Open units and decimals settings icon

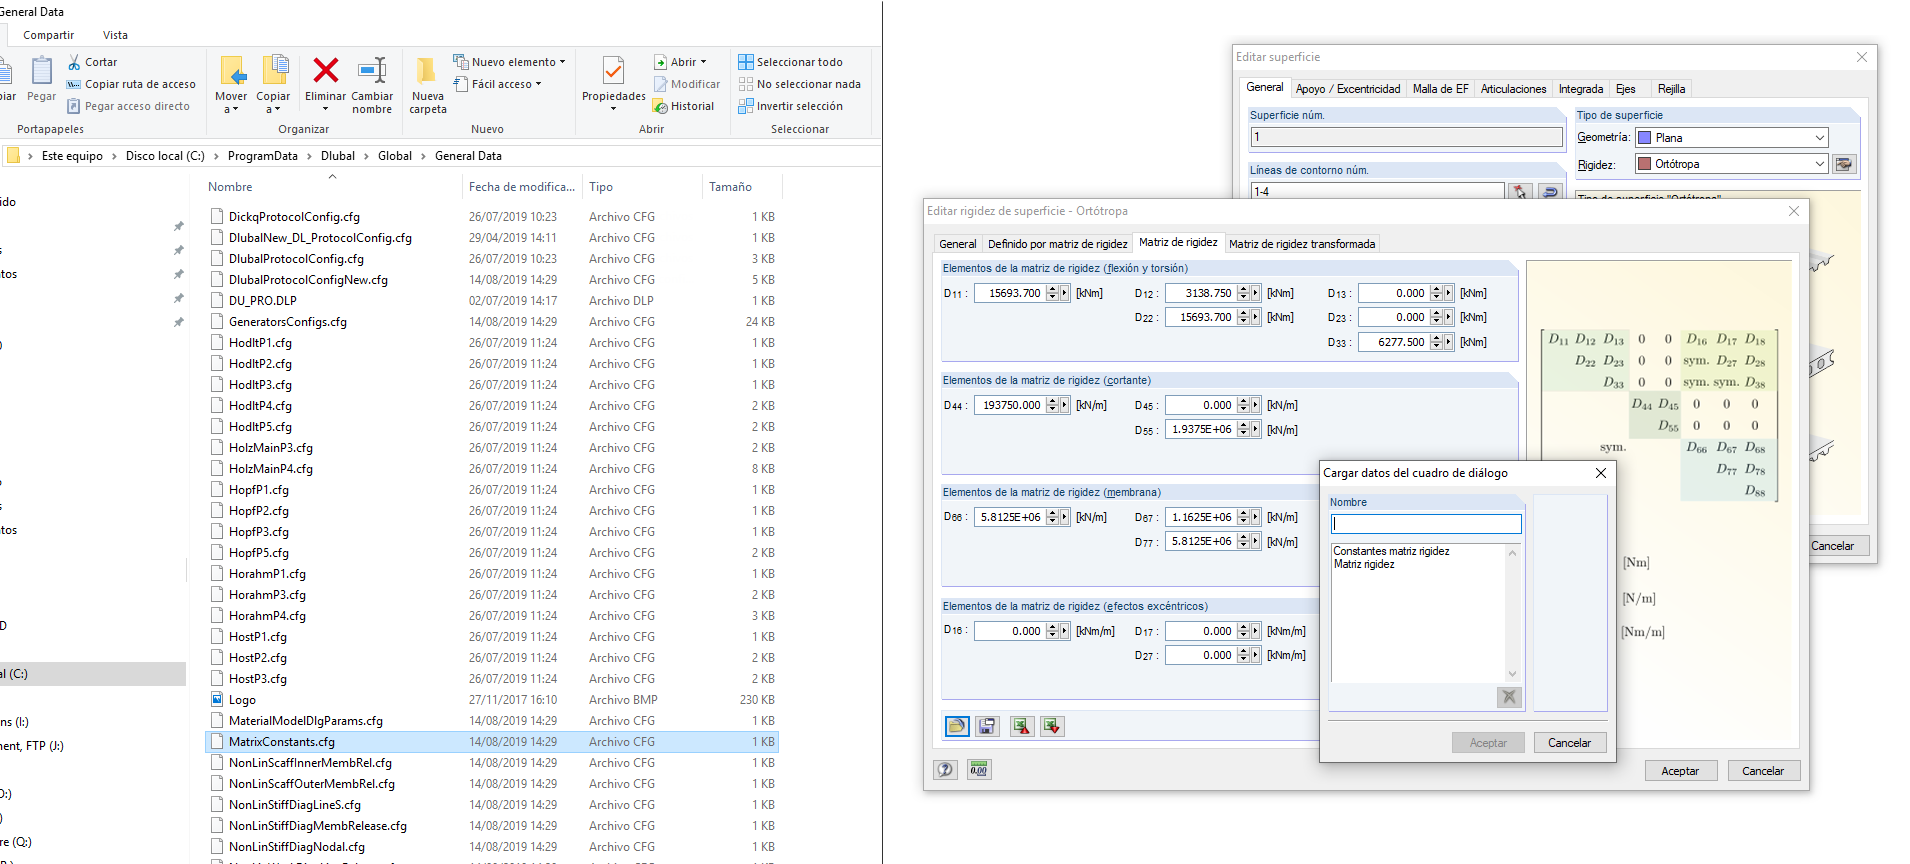coord(979,769)
